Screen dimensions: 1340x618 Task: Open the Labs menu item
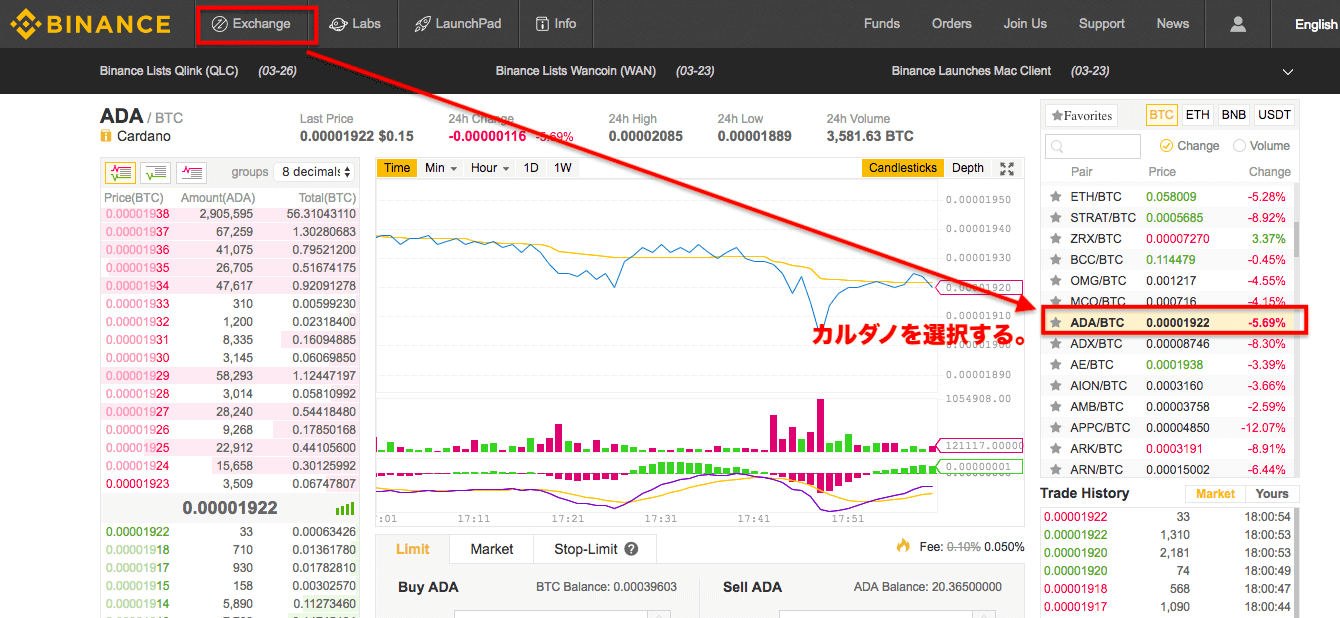pos(355,24)
